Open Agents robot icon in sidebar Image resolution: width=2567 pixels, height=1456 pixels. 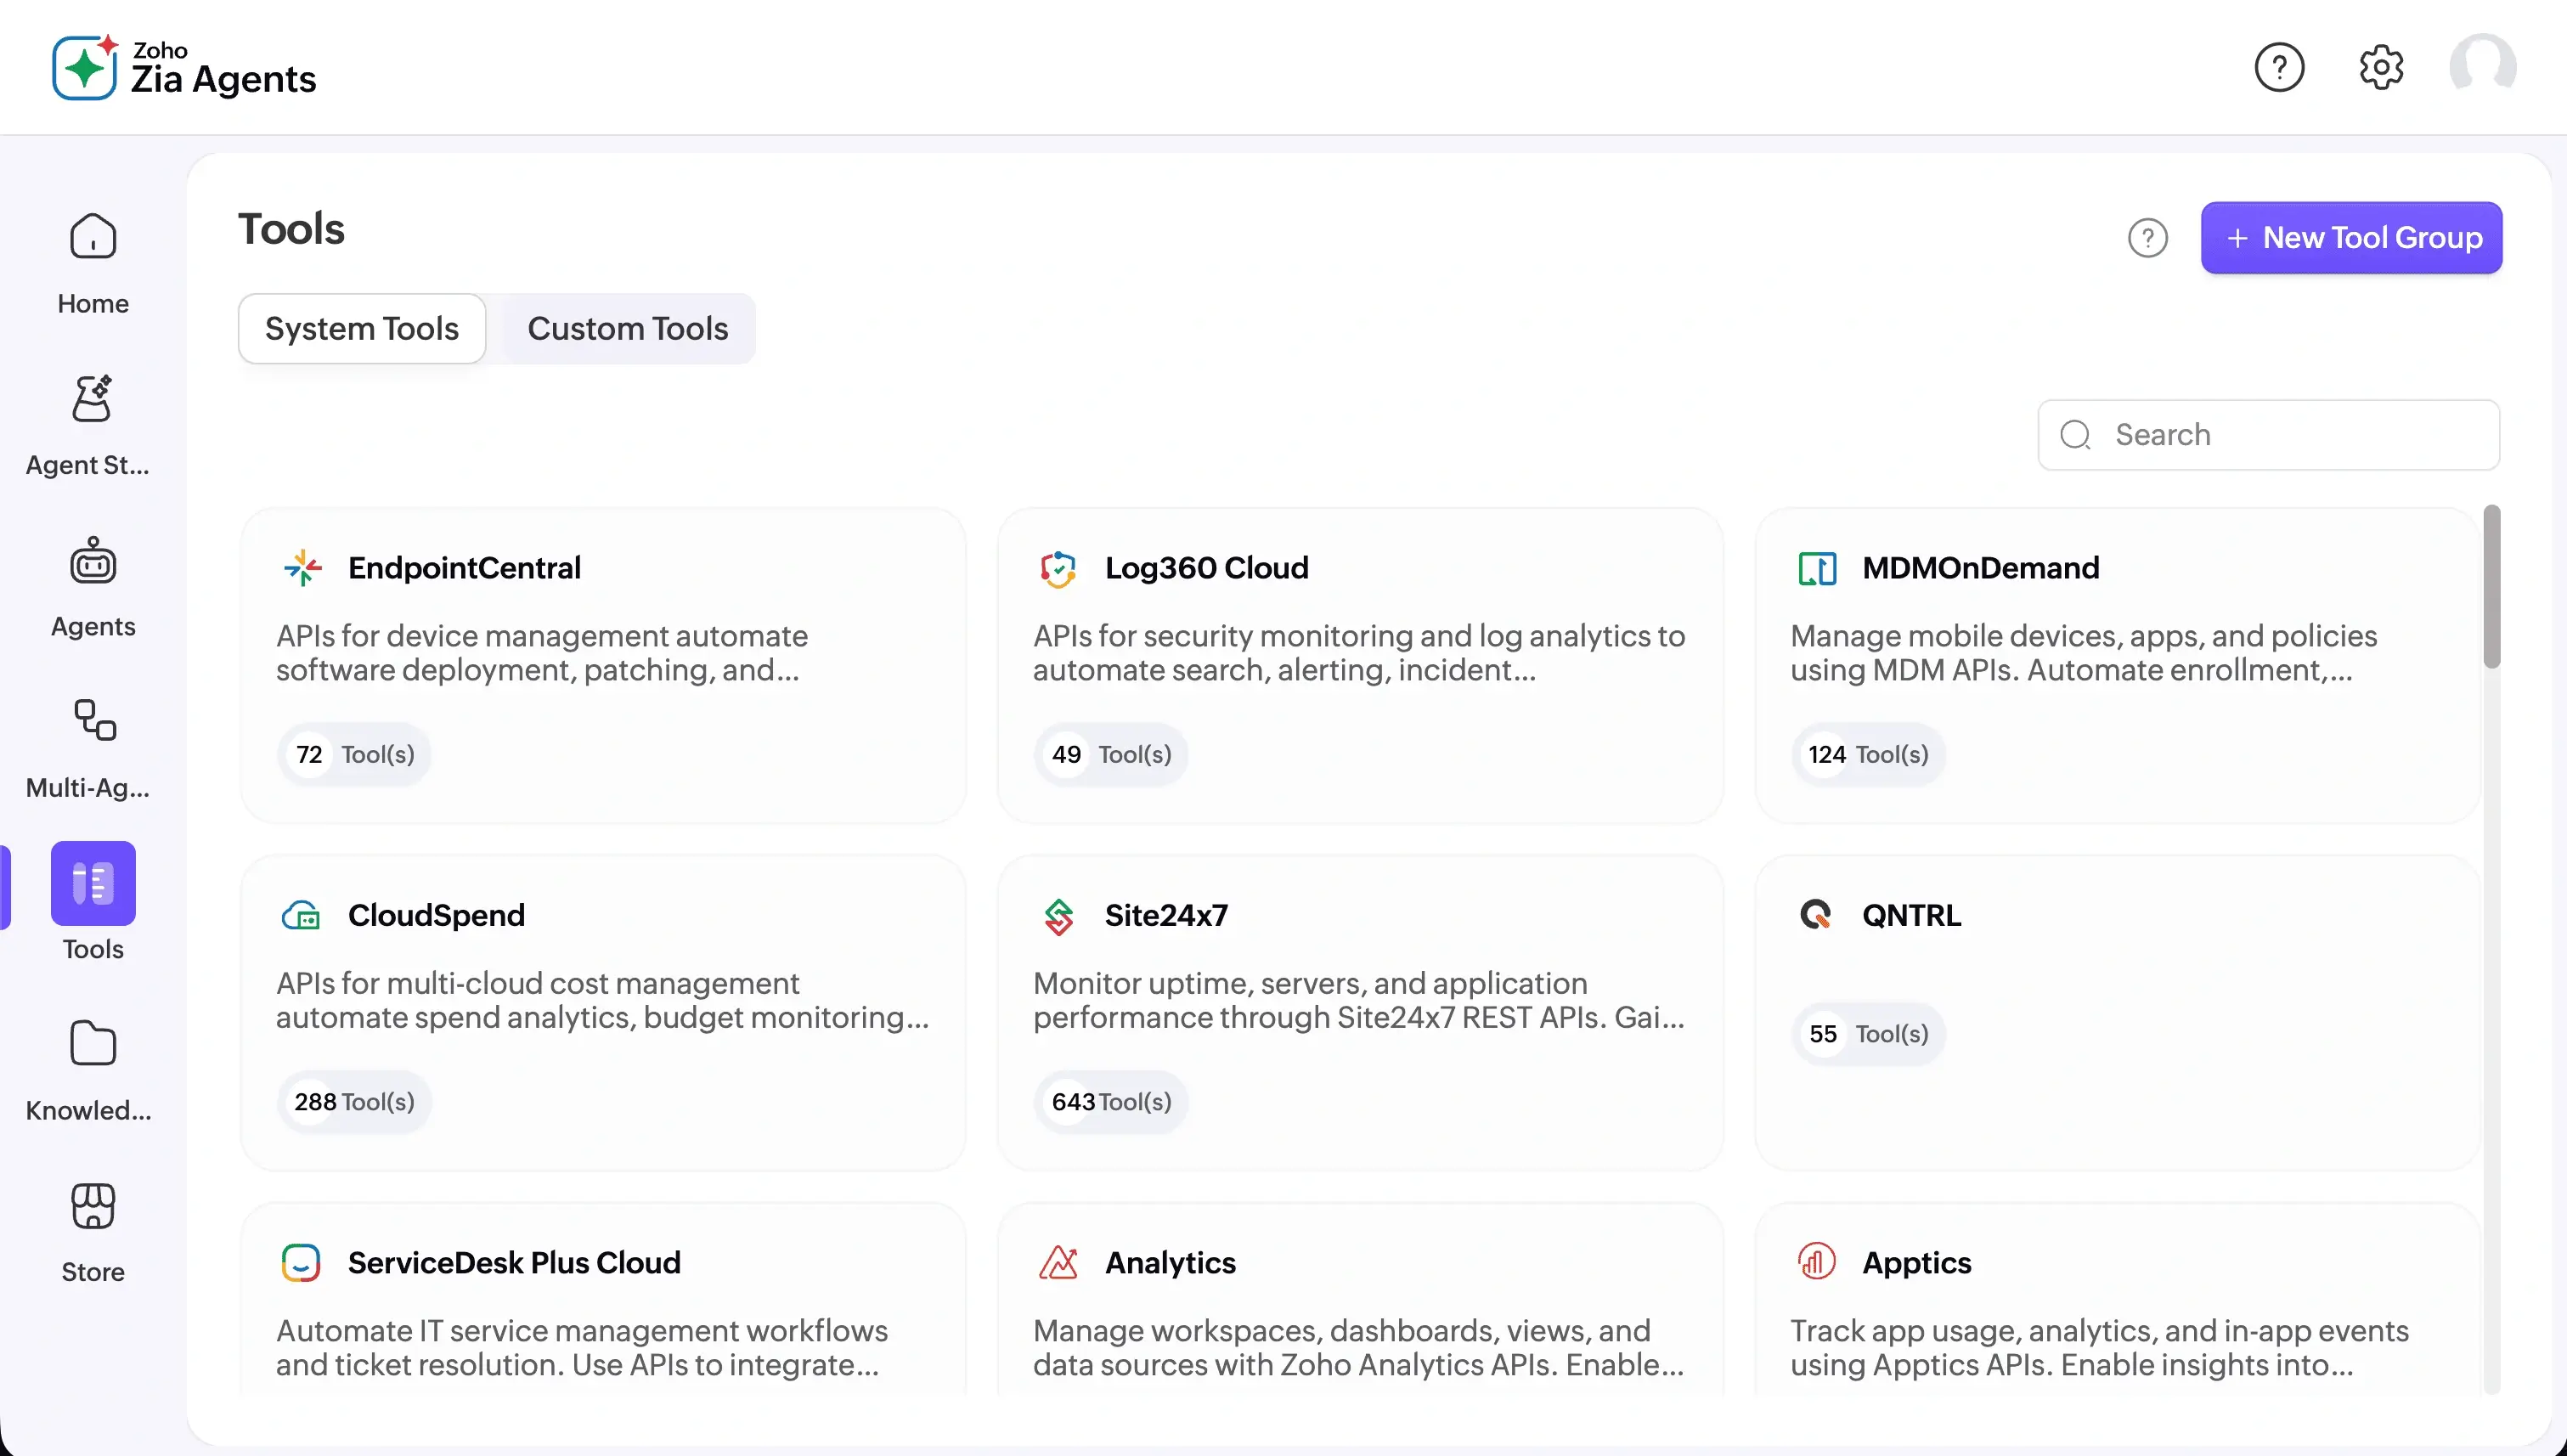click(x=93, y=561)
